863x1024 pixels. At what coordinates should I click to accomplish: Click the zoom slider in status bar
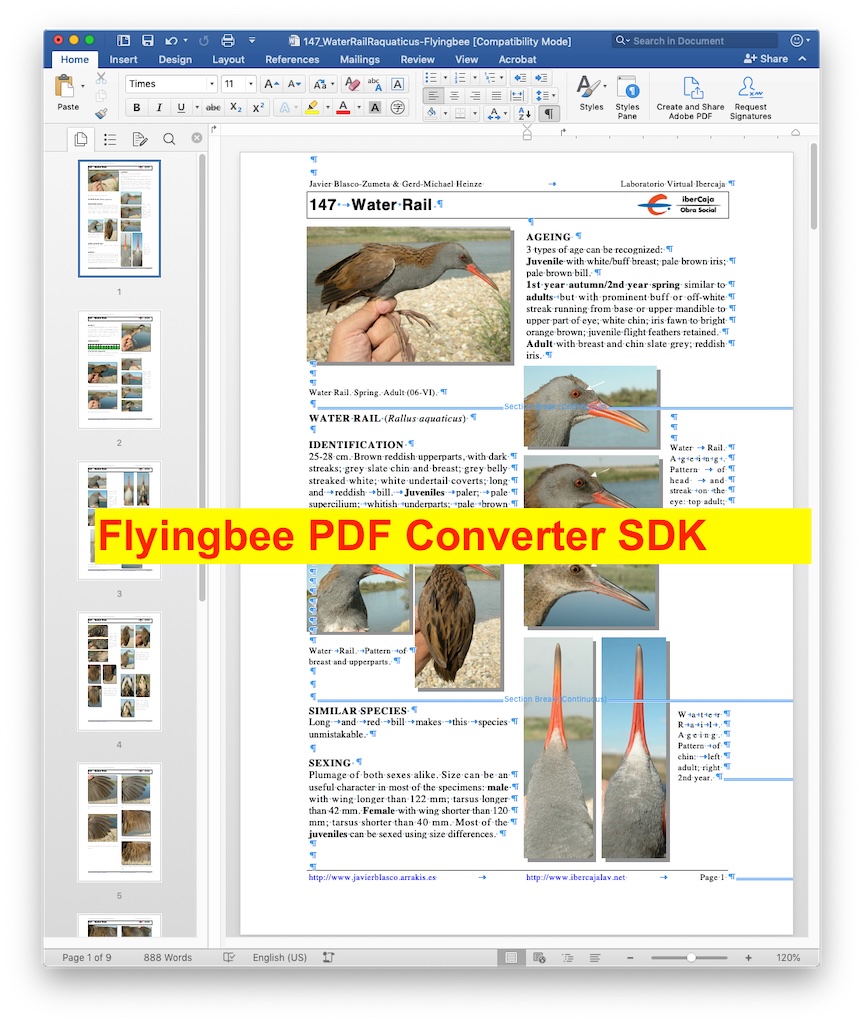click(690, 957)
